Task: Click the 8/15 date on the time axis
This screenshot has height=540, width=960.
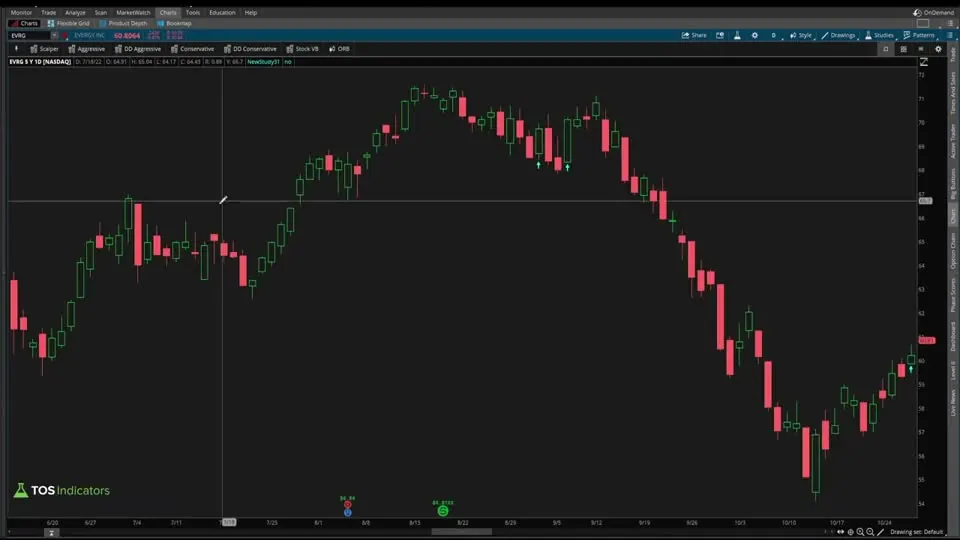Action: [414, 523]
